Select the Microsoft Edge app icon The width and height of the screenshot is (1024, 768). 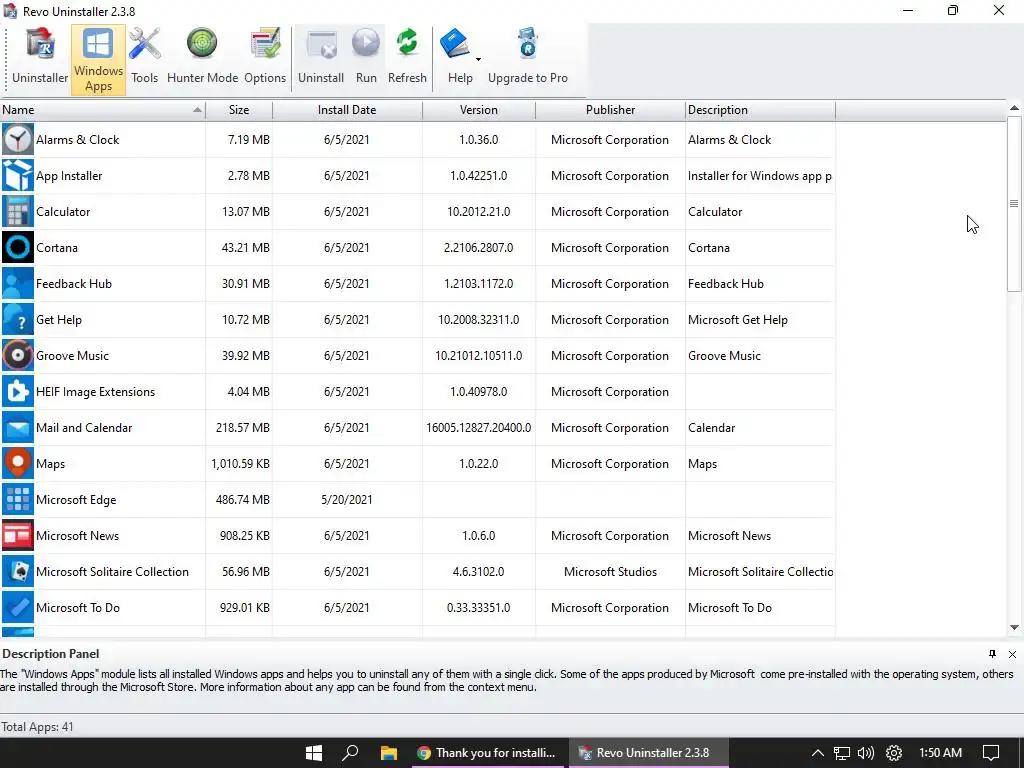coord(18,499)
